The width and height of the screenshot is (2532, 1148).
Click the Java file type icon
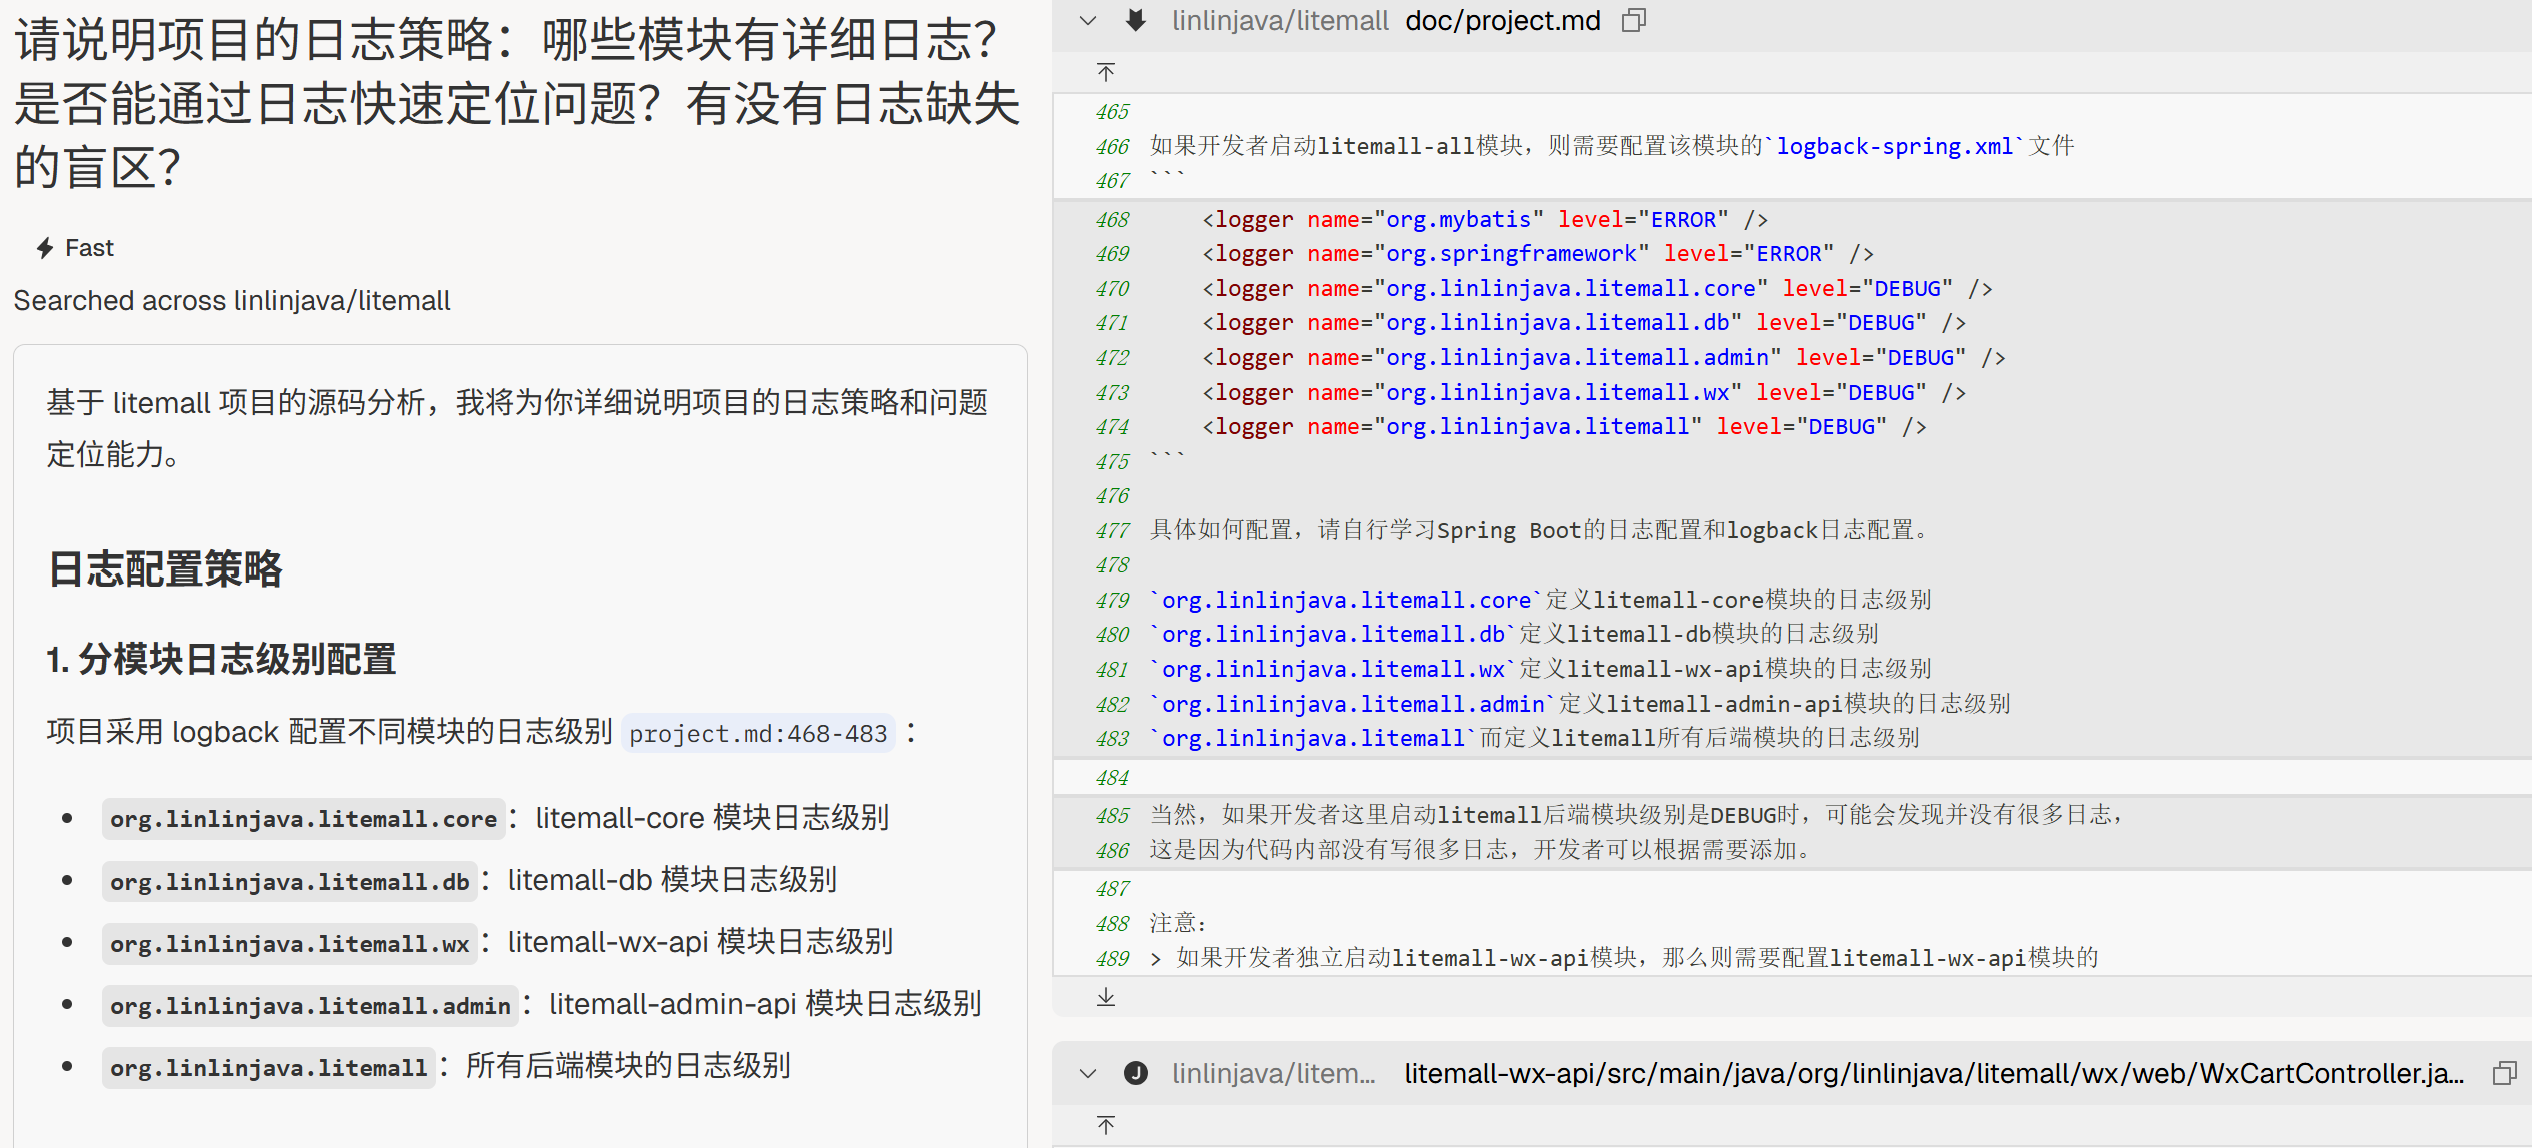tap(1136, 1073)
